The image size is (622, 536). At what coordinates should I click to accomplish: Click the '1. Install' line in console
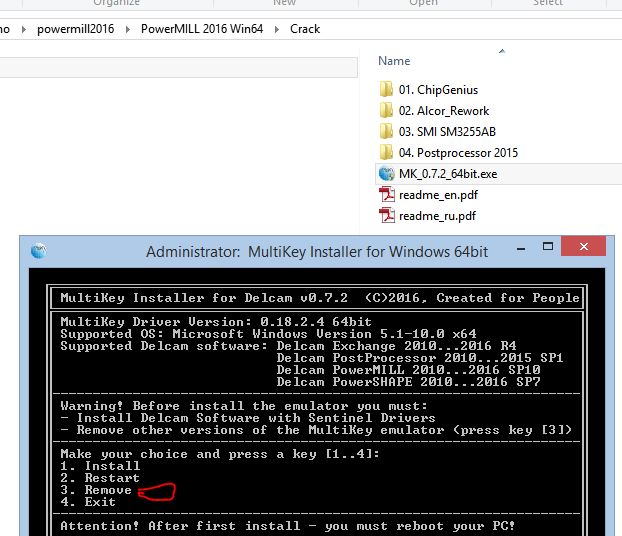pos(100,466)
